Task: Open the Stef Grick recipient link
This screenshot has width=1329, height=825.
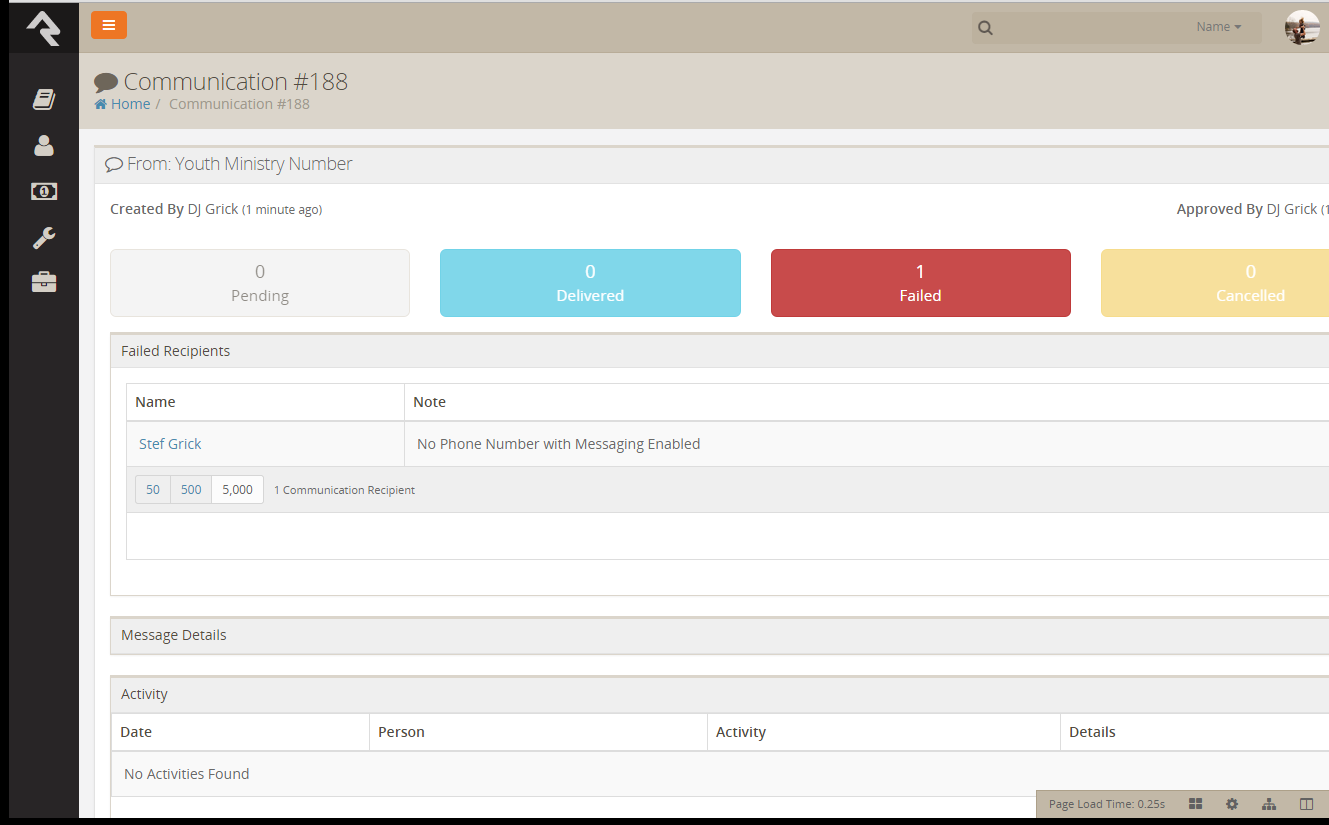Action: tap(170, 444)
